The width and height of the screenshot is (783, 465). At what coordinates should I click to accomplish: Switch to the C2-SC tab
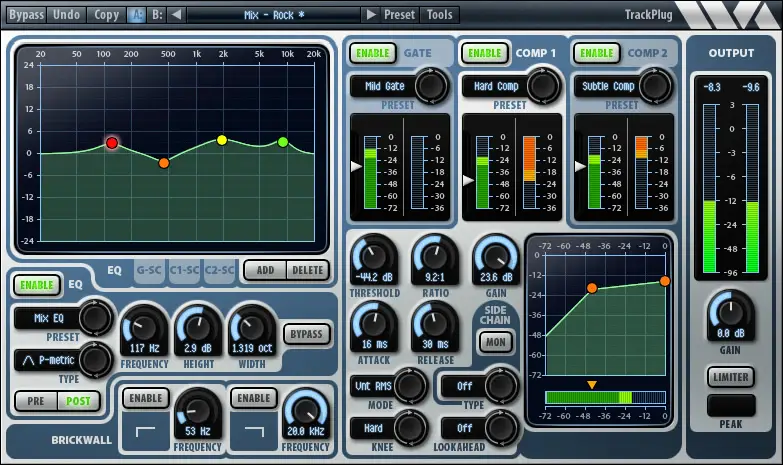click(x=220, y=270)
